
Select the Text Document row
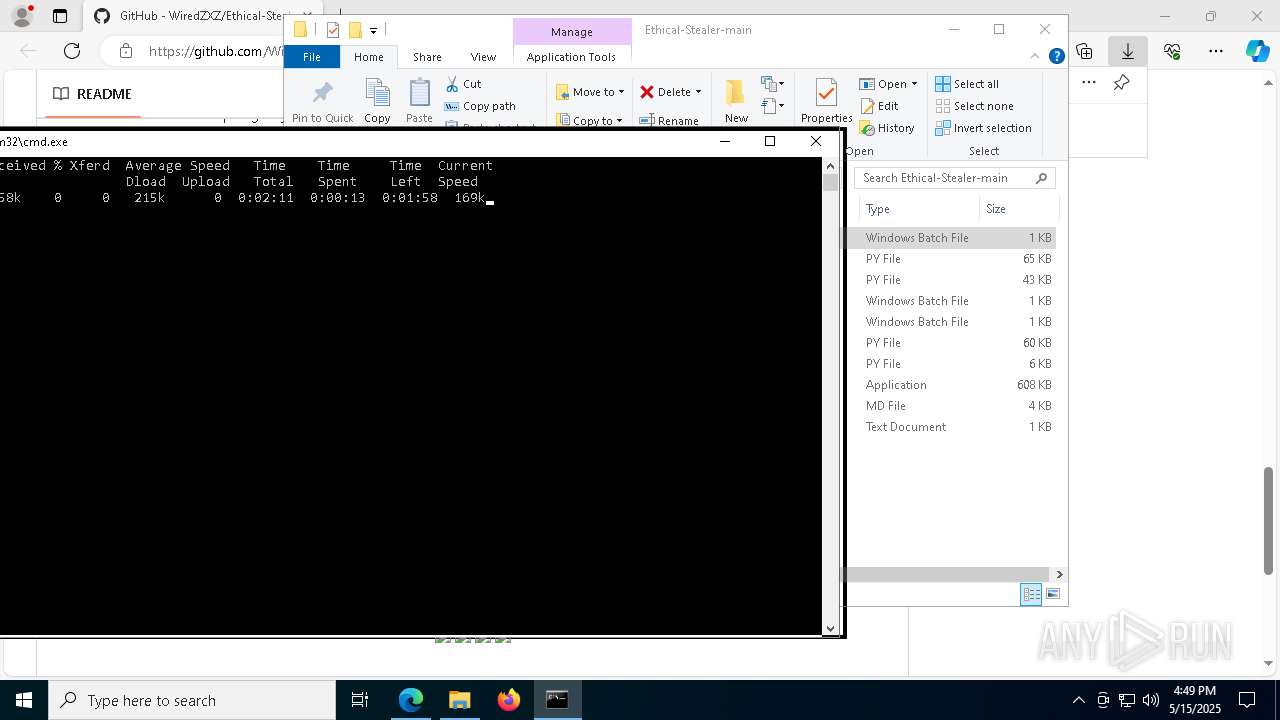pos(950,427)
